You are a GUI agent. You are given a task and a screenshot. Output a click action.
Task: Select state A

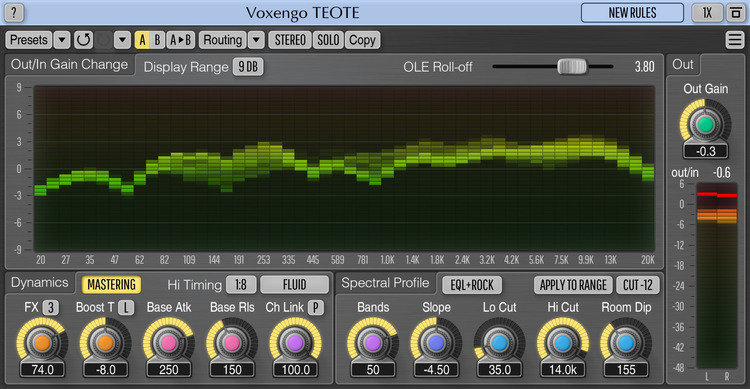pyautogui.click(x=142, y=40)
